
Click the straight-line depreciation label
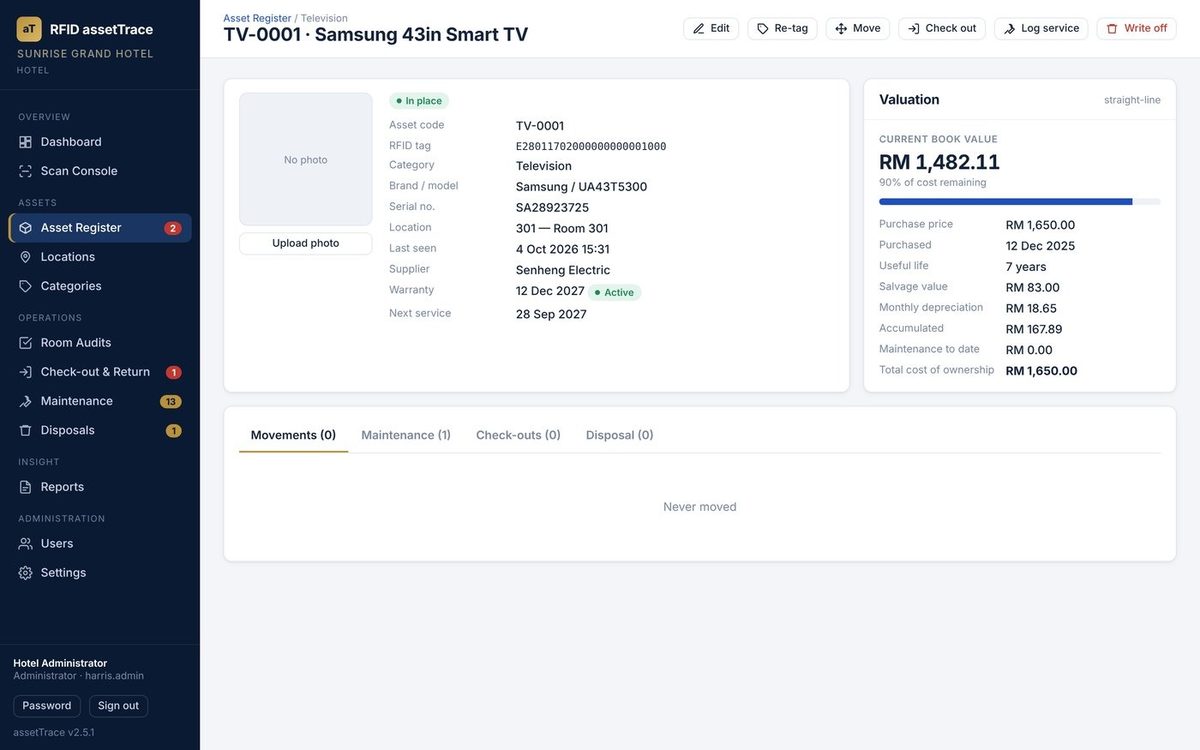coord(1132,100)
